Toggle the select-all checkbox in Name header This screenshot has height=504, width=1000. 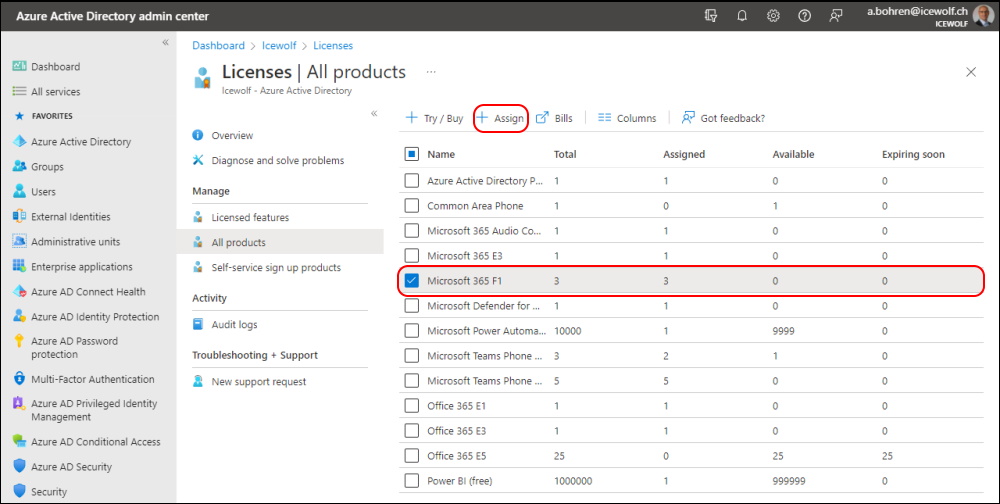click(x=411, y=154)
